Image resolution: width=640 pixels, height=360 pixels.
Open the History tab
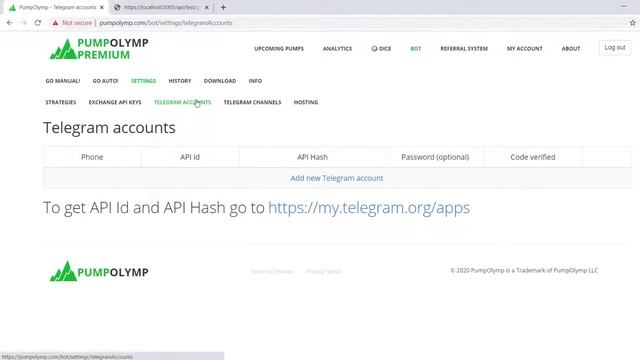click(180, 81)
